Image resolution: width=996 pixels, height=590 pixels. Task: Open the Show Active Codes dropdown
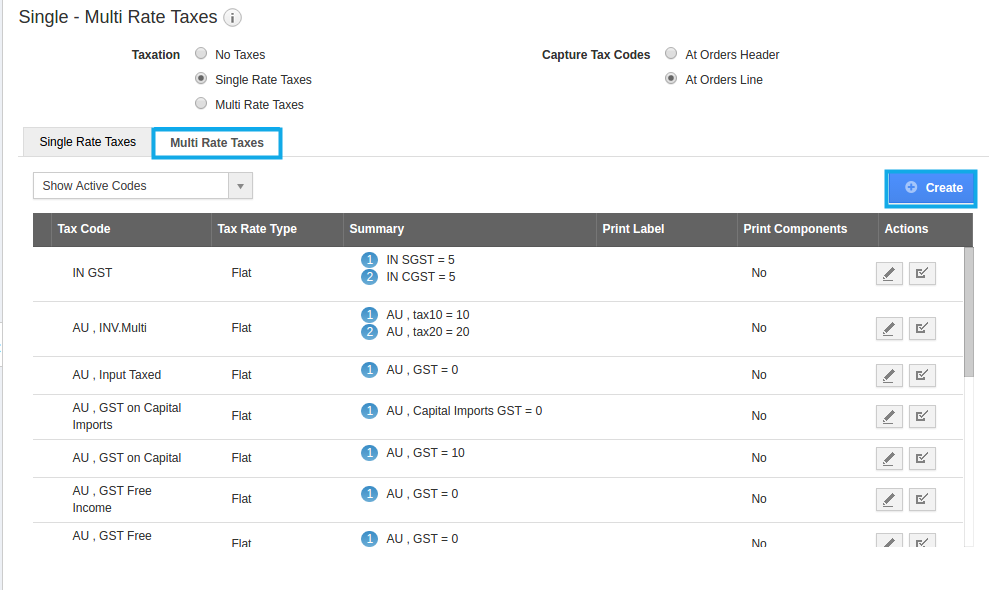pyautogui.click(x=143, y=186)
